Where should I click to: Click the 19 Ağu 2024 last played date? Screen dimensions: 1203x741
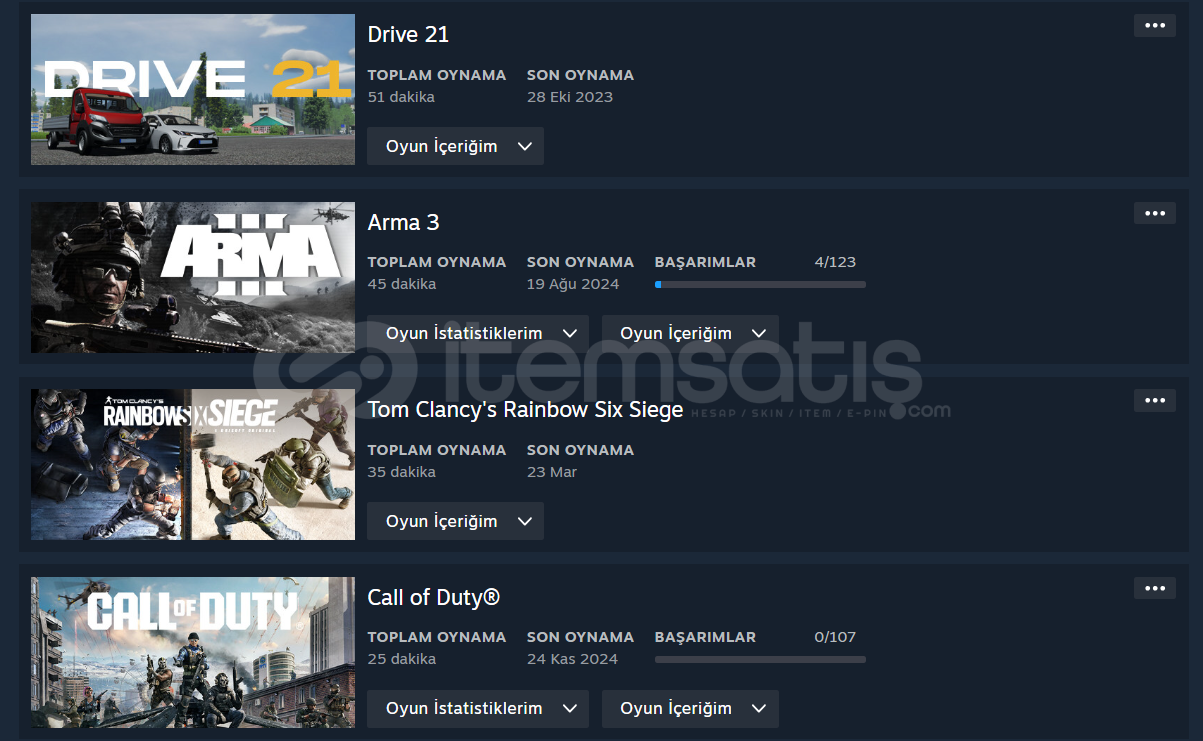click(573, 284)
